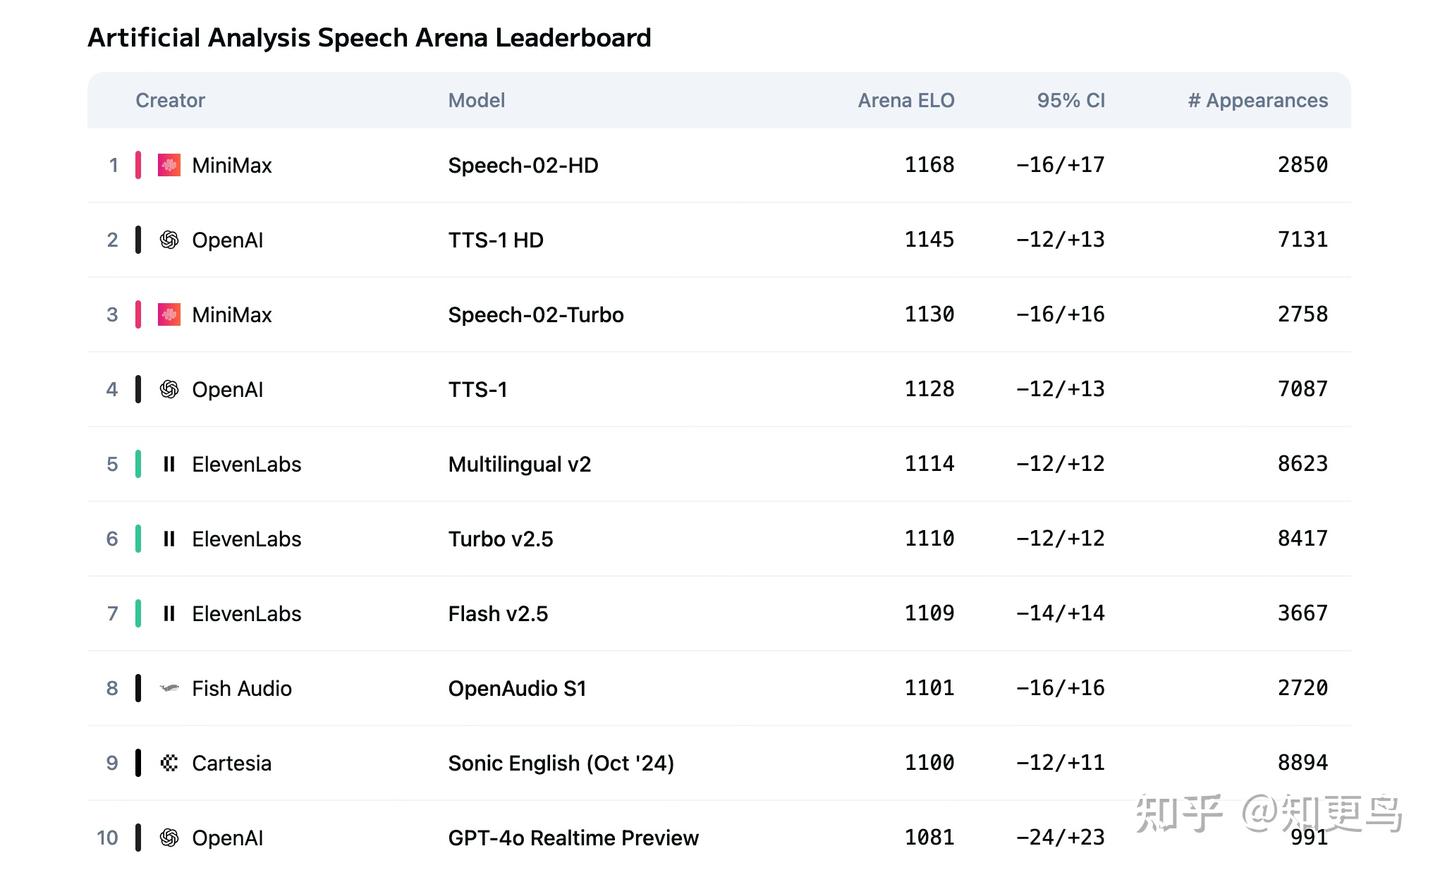Image resolution: width=1440 pixels, height=870 pixels.
Task: Click MiniMax logo in first row
Action: (x=169, y=165)
